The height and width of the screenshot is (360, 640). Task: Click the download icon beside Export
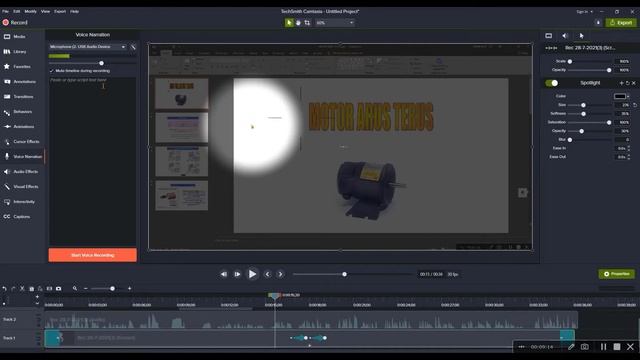pos(598,23)
